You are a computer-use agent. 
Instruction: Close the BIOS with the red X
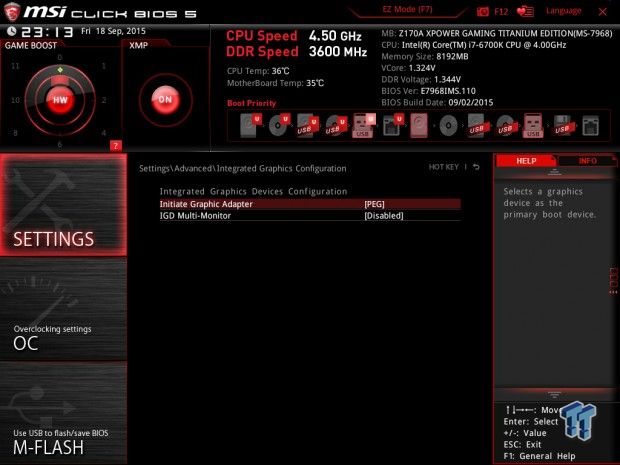(x=602, y=12)
